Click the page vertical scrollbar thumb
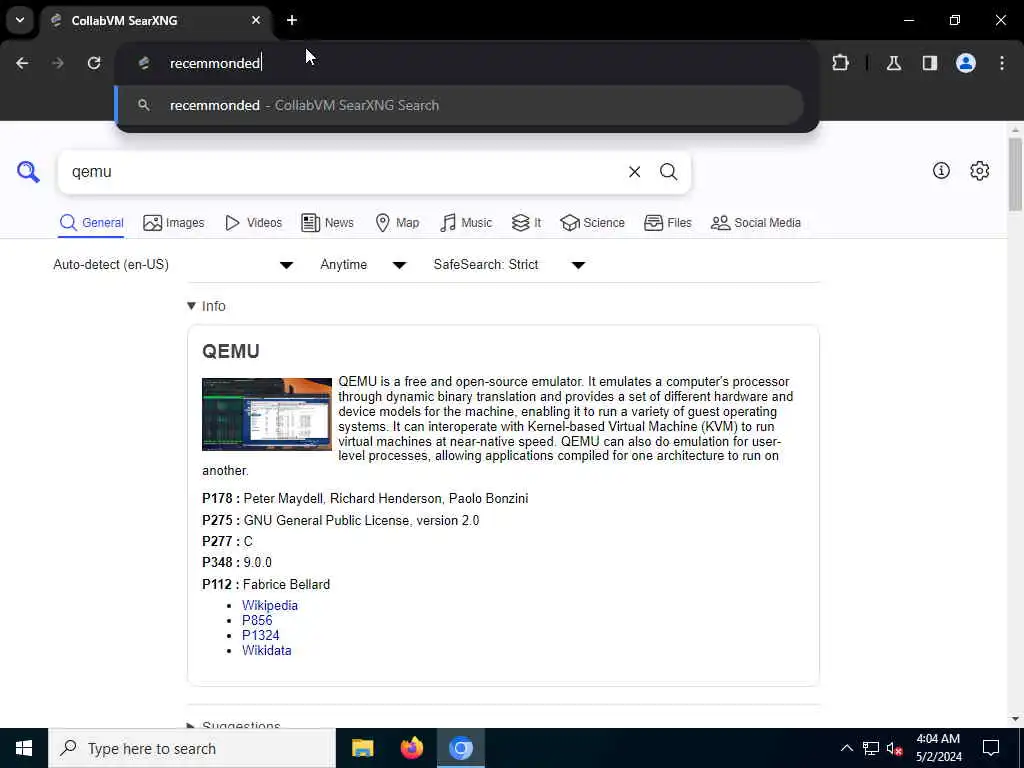The width and height of the screenshot is (1024, 768). 1014,174
